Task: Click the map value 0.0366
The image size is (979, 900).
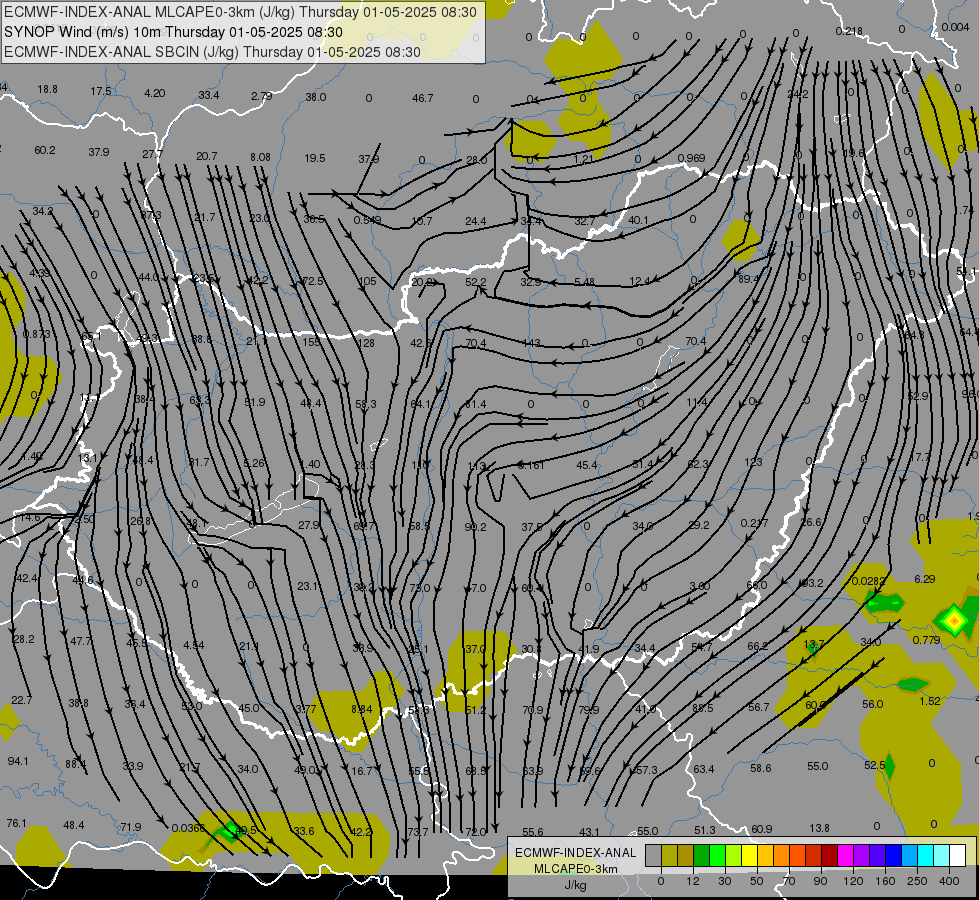Action: [188, 828]
